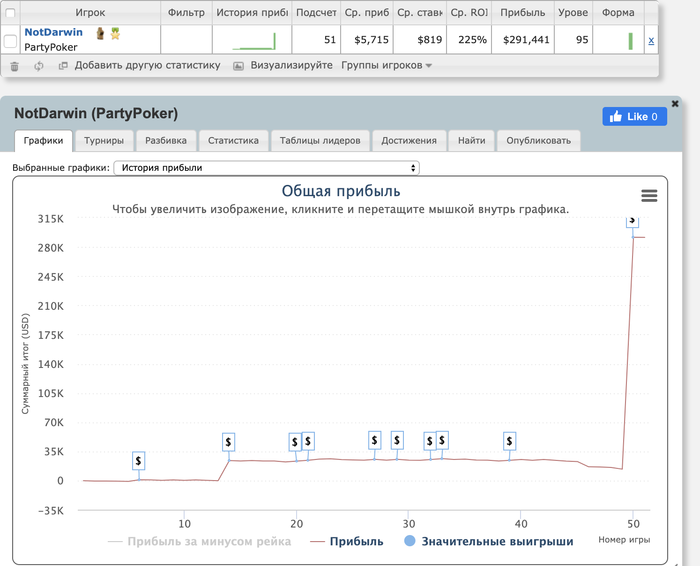This screenshot has width=700, height=566.
Task: Open the 'История прибыли' graph dropdown
Action: tap(267, 168)
